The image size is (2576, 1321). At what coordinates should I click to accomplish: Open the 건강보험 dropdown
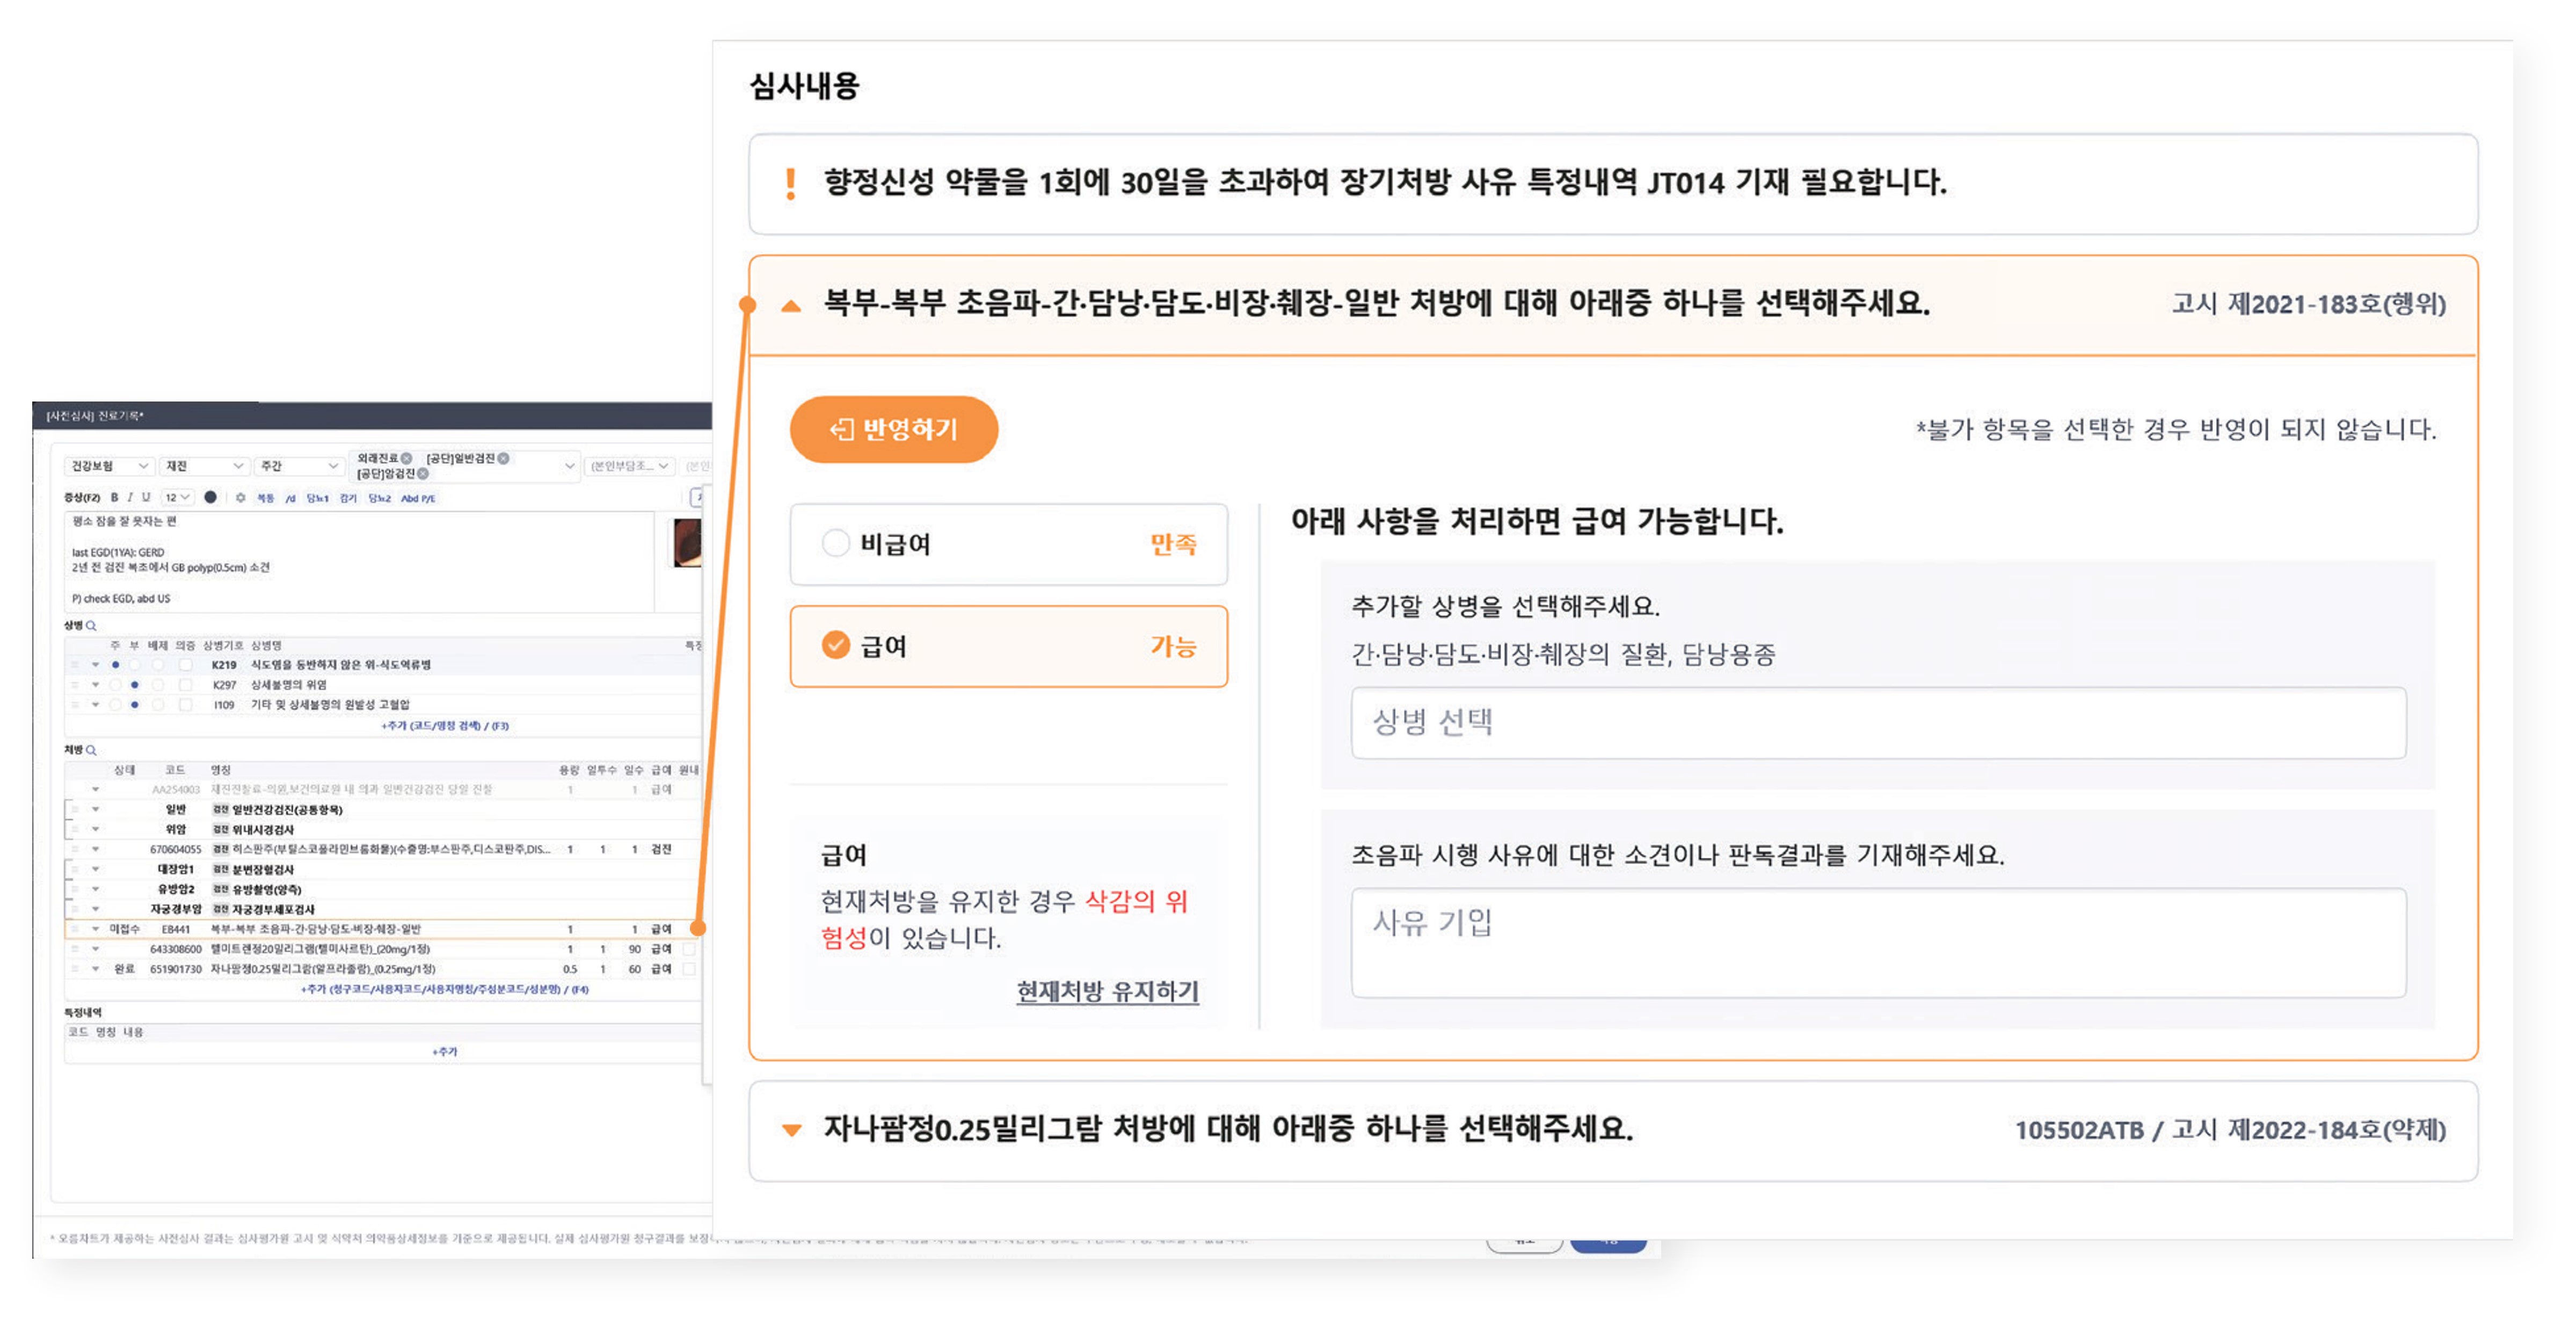[108, 466]
